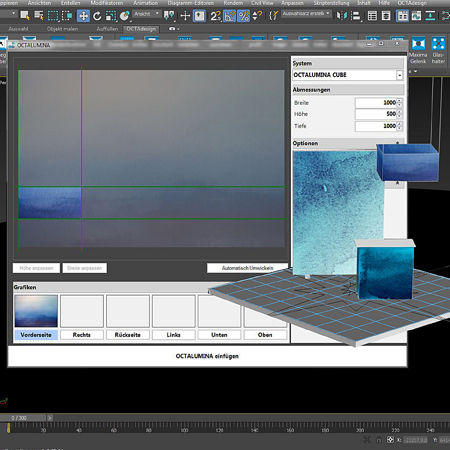The width and height of the screenshot is (450, 450).
Task: Click the Use Pivot Point Center icon
Action: 169,16
